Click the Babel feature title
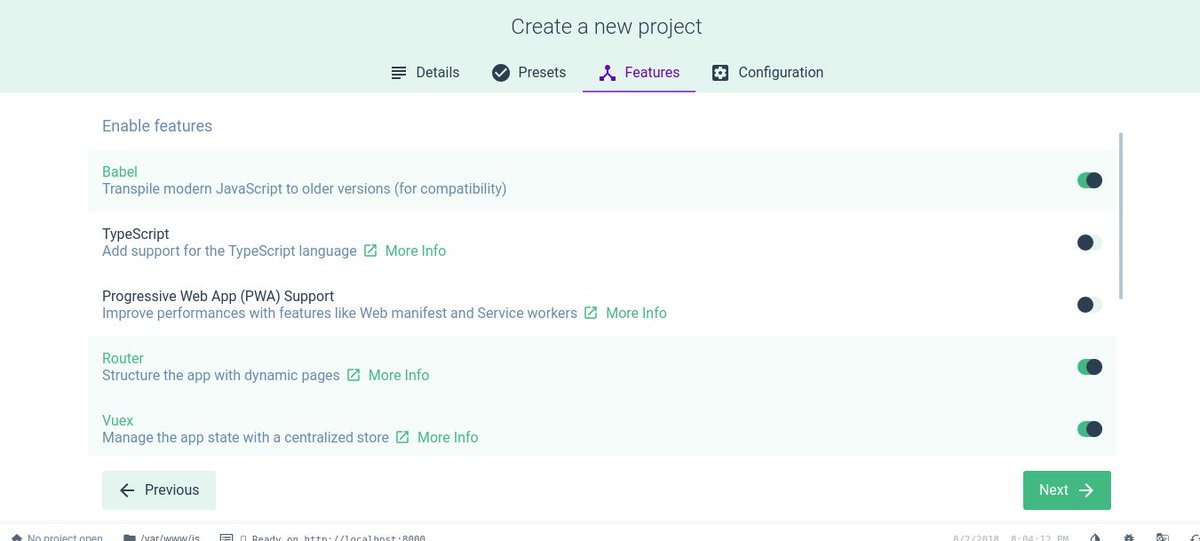Image resolution: width=1200 pixels, height=541 pixels. point(120,172)
